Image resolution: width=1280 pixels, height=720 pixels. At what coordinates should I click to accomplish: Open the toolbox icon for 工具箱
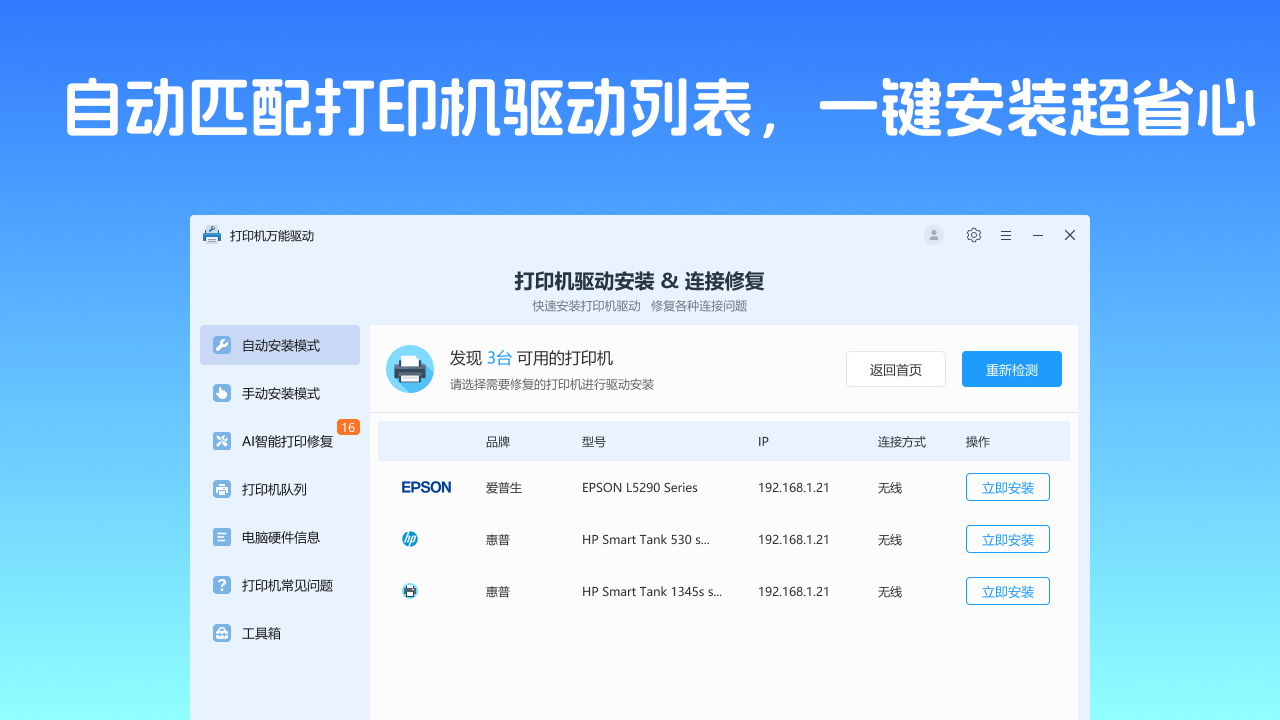[x=221, y=633]
